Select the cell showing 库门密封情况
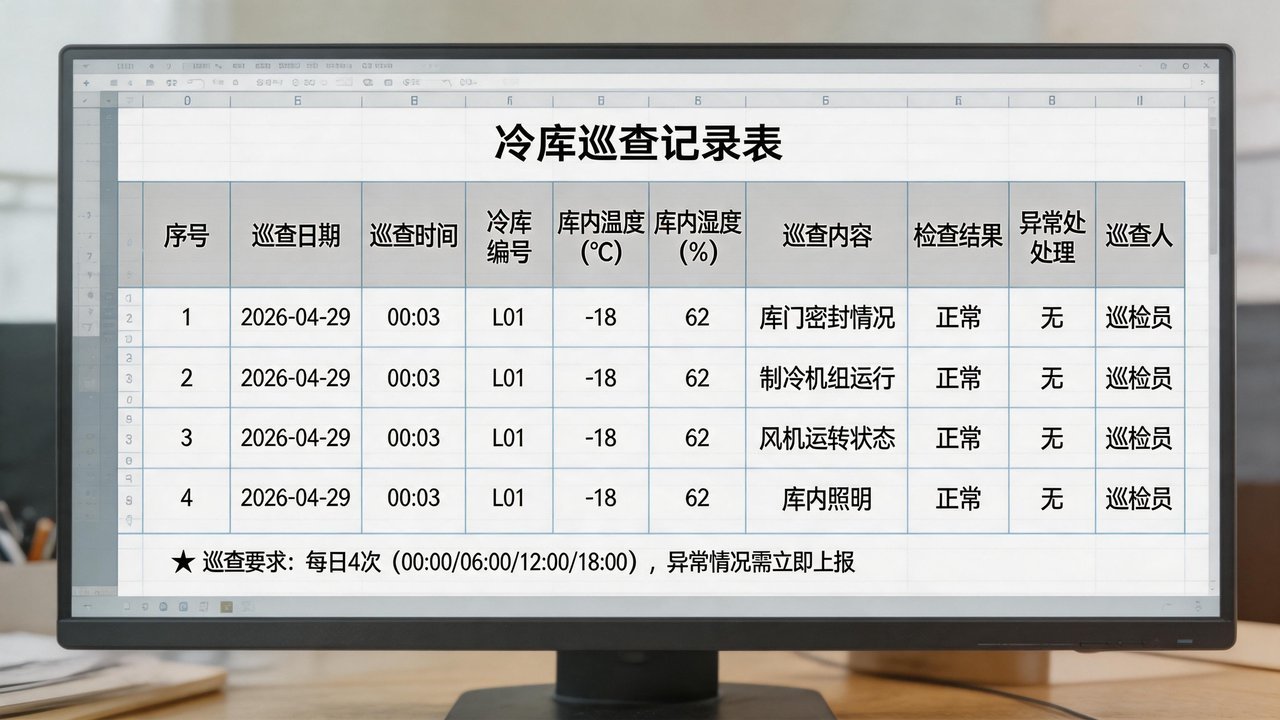The height and width of the screenshot is (720, 1280). 826,318
